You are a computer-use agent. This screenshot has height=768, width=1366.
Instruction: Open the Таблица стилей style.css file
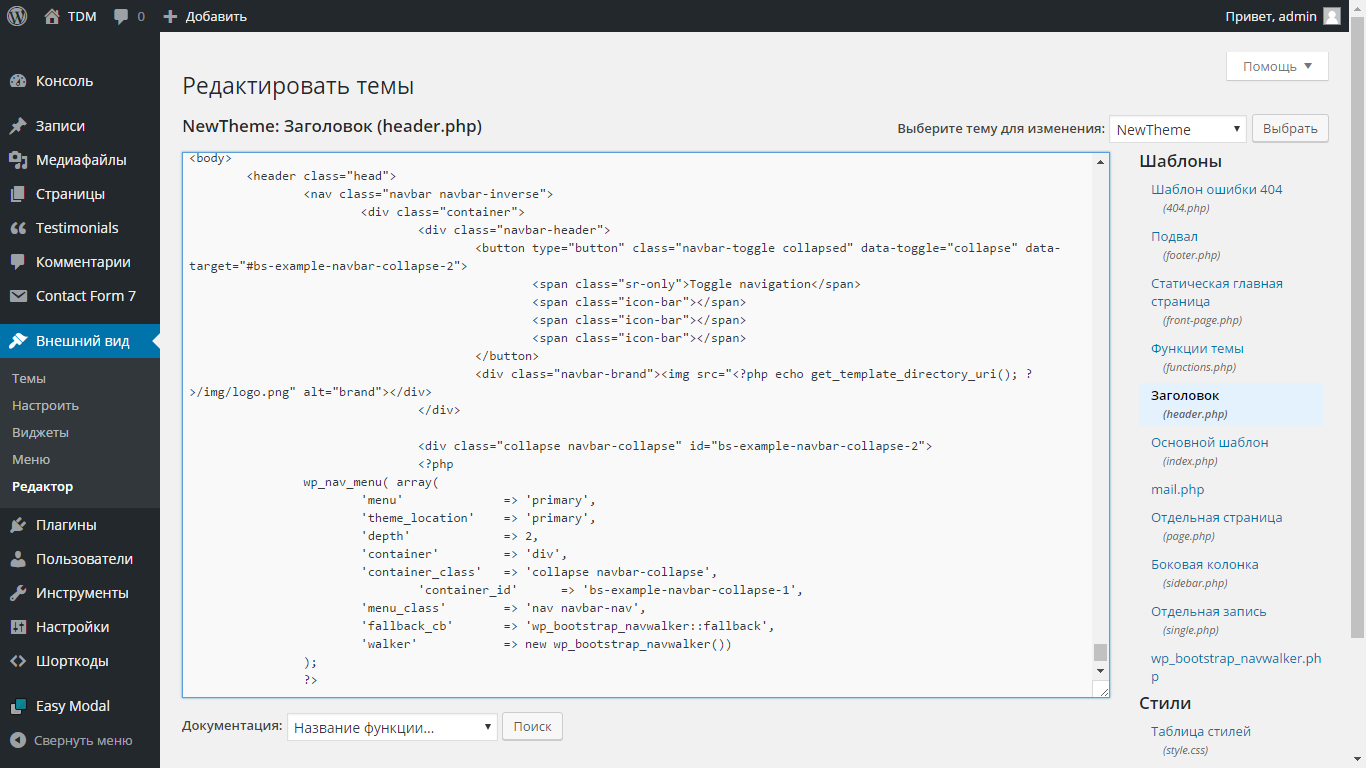coord(1200,731)
